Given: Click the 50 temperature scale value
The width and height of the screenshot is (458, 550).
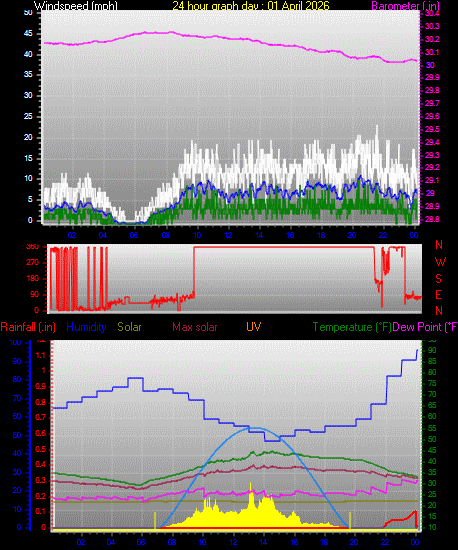Looking at the screenshot, I should pos(432,439).
